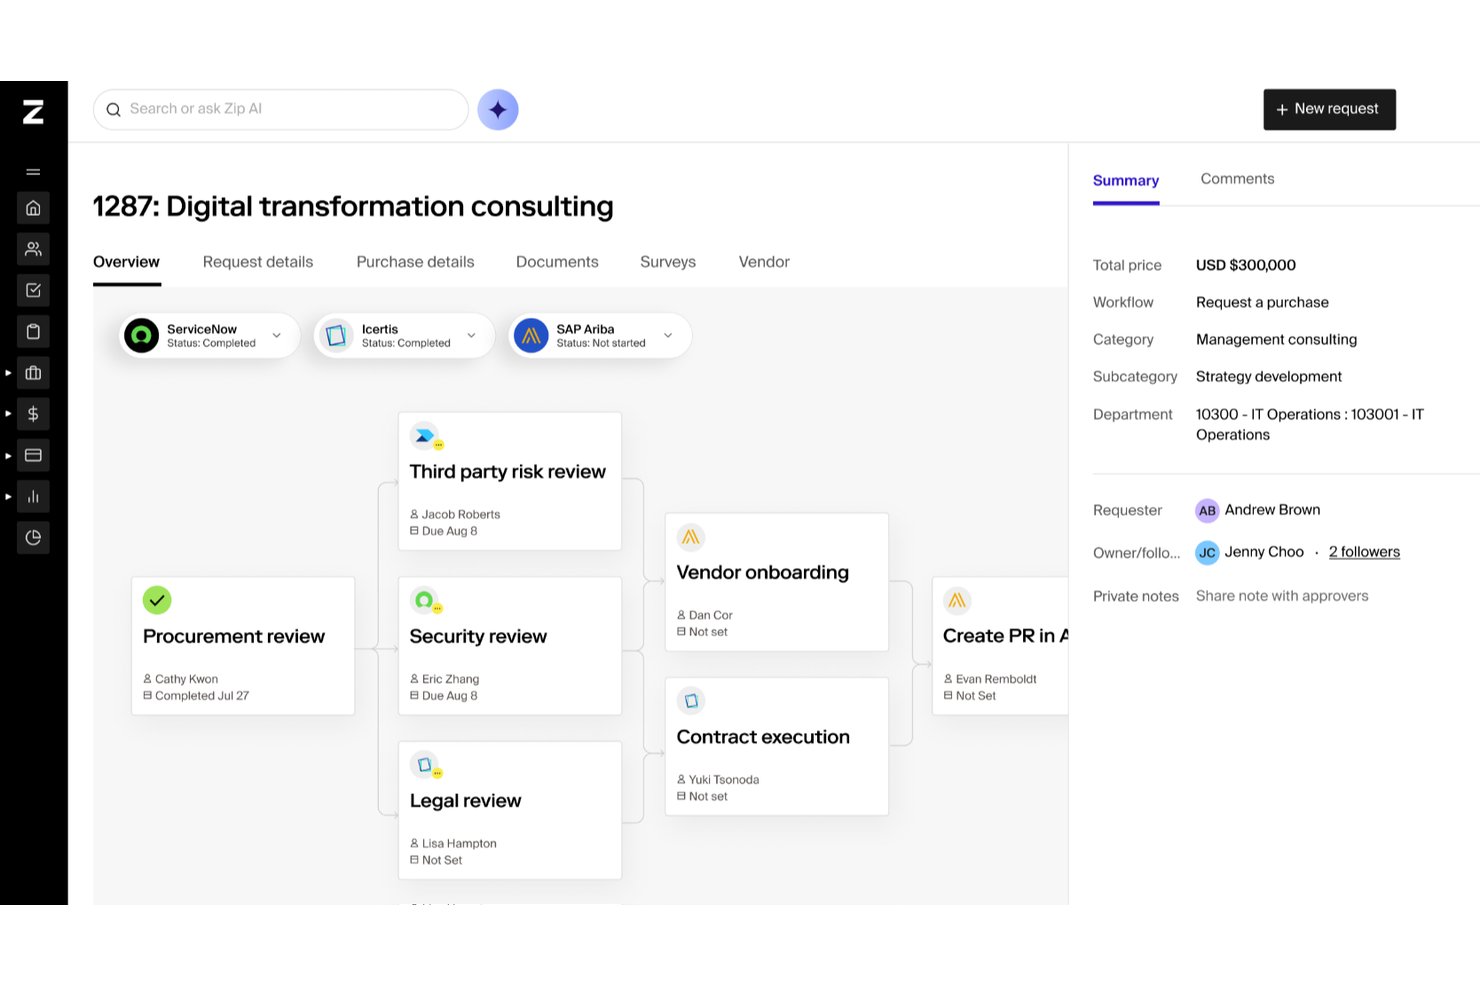This screenshot has height=987, width=1480.
Task: Click the SAP Ariba logo icon
Action: pos(531,336)
